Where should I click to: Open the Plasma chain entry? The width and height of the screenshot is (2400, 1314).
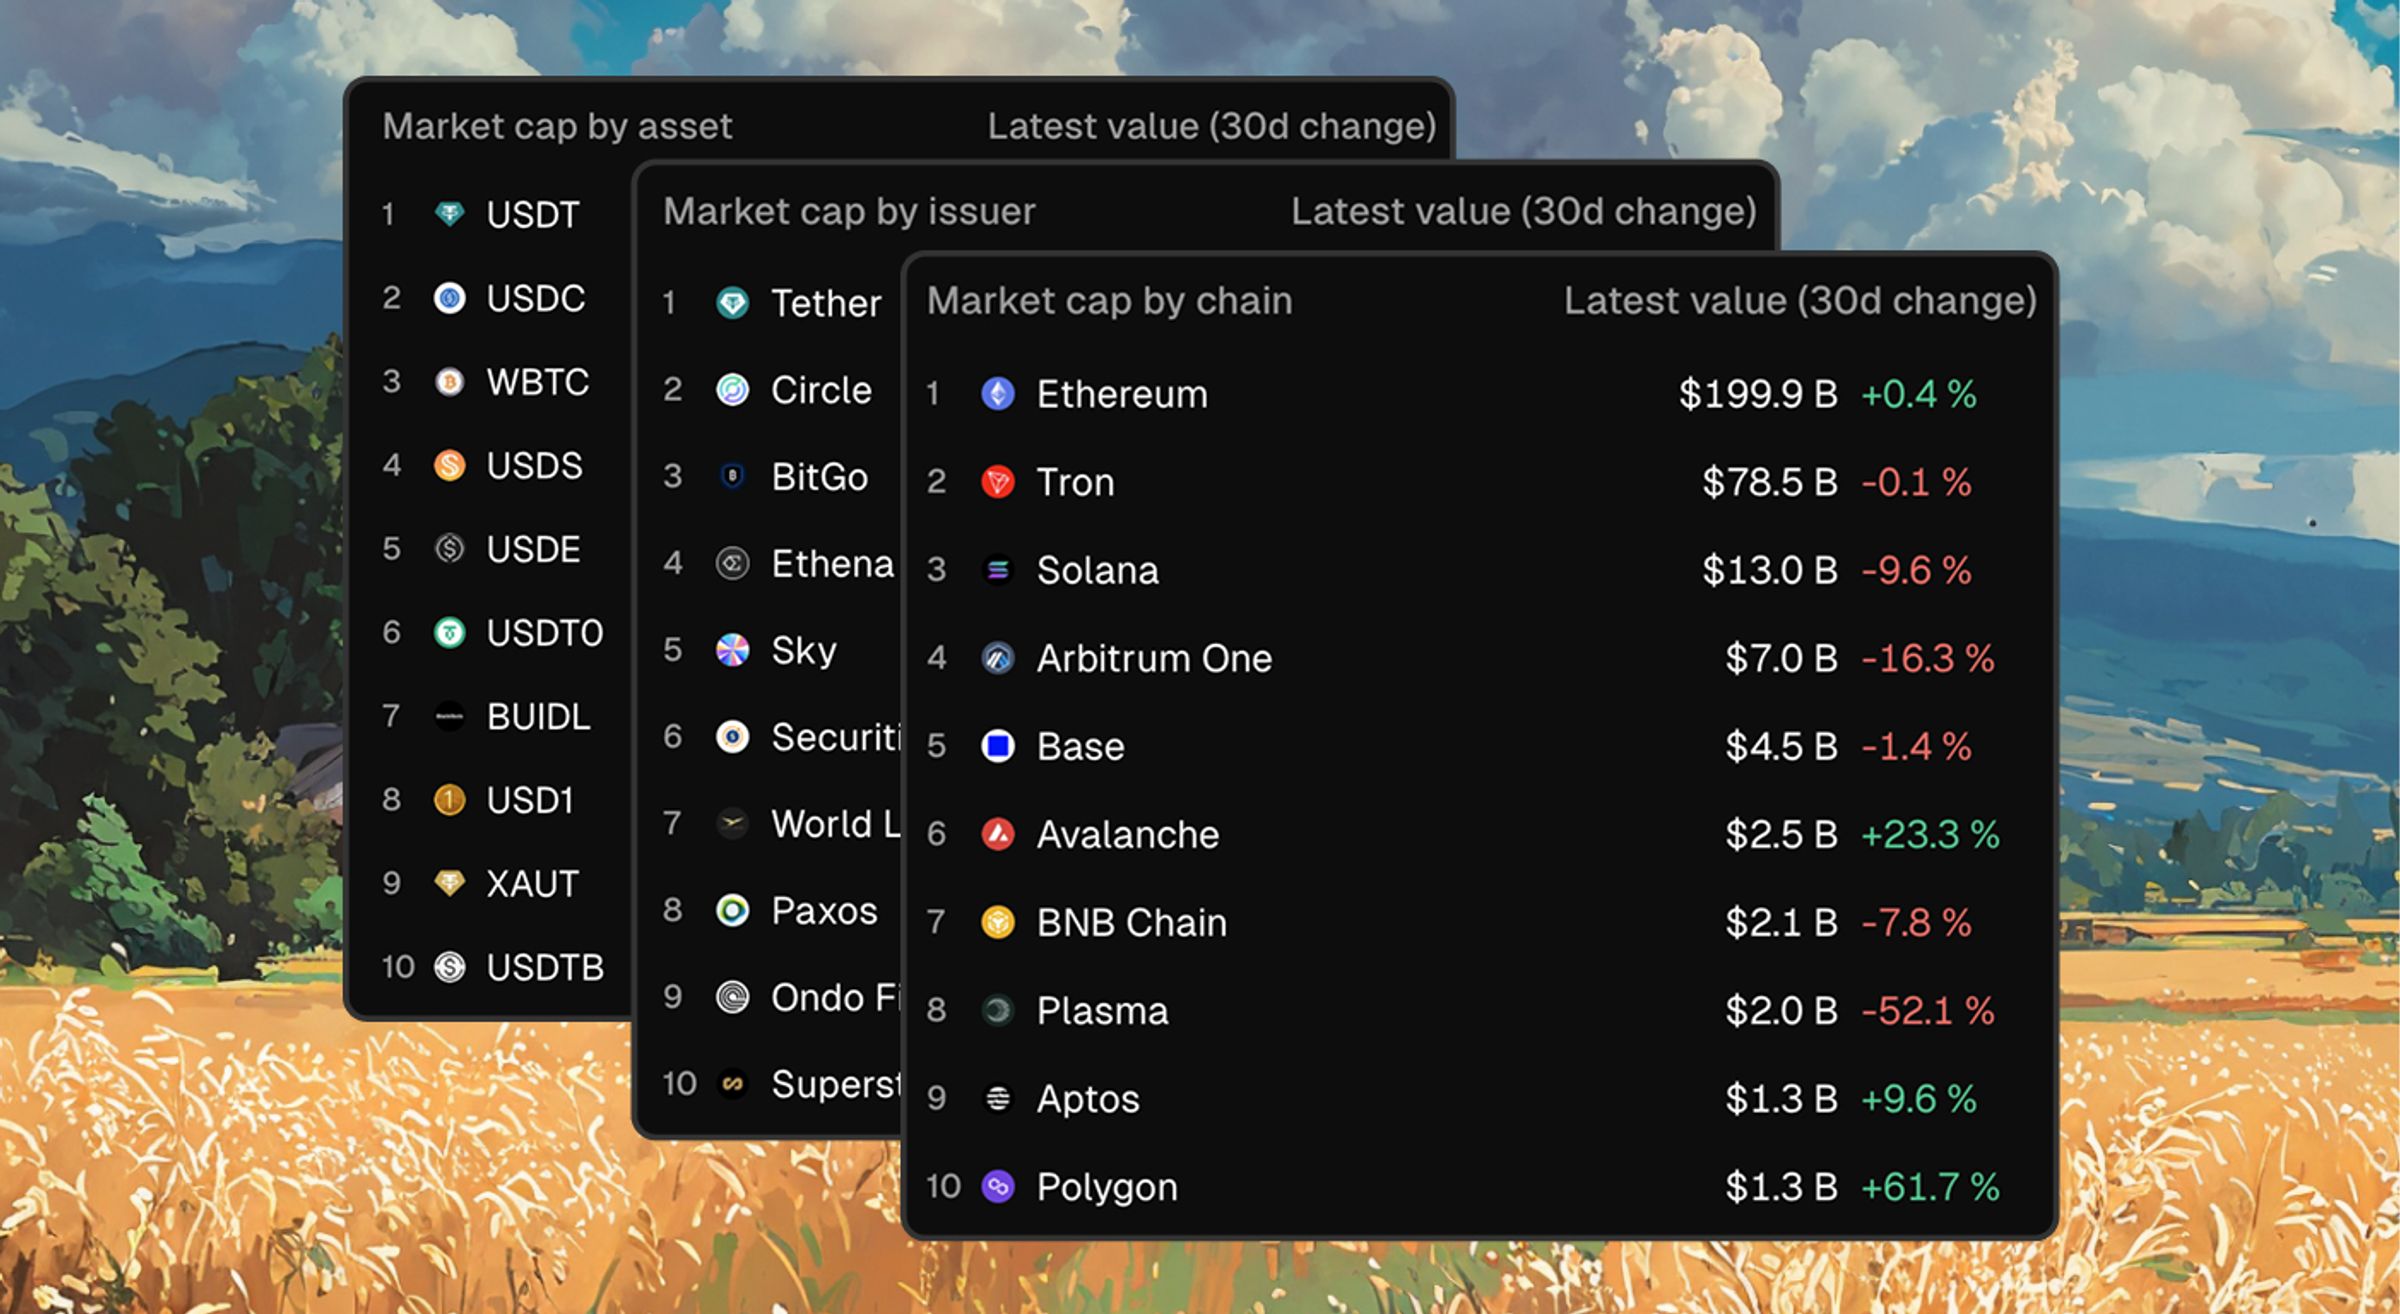1478,1010
